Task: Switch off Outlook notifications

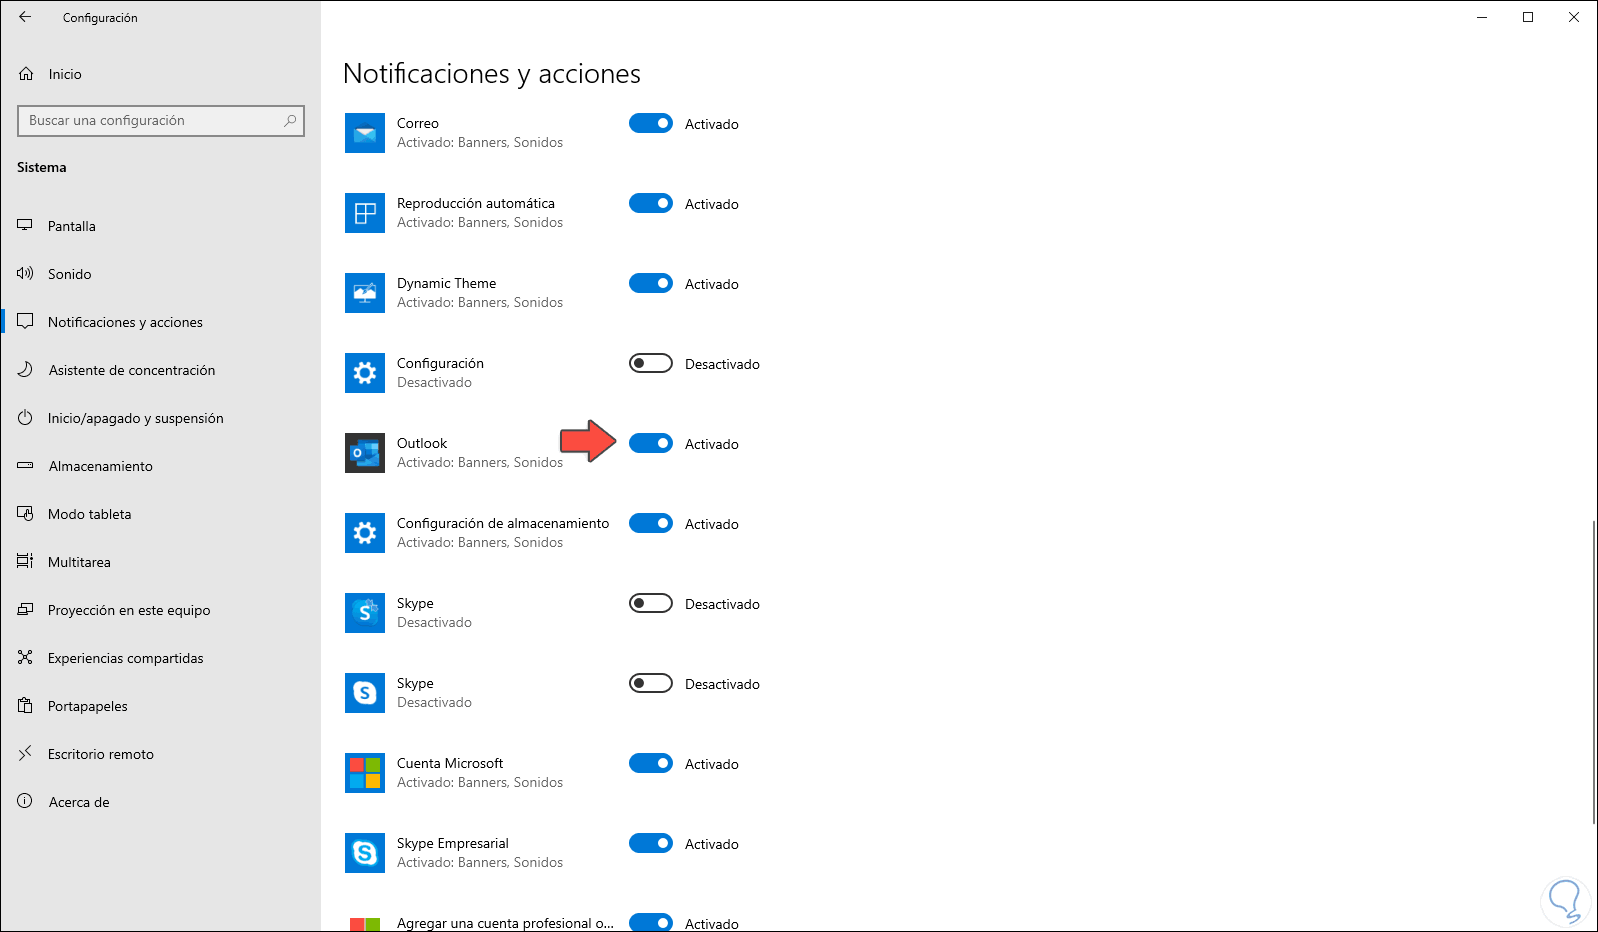Action: (x=651, y=443)
